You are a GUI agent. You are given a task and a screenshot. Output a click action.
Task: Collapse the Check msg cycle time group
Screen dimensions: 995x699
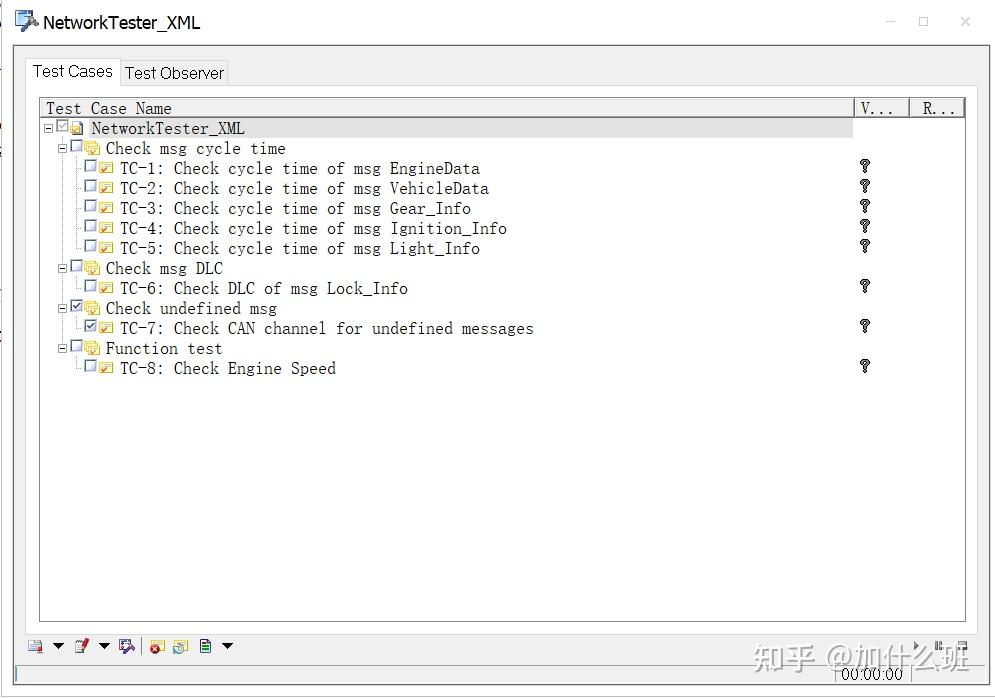click(x=62, y=148)
